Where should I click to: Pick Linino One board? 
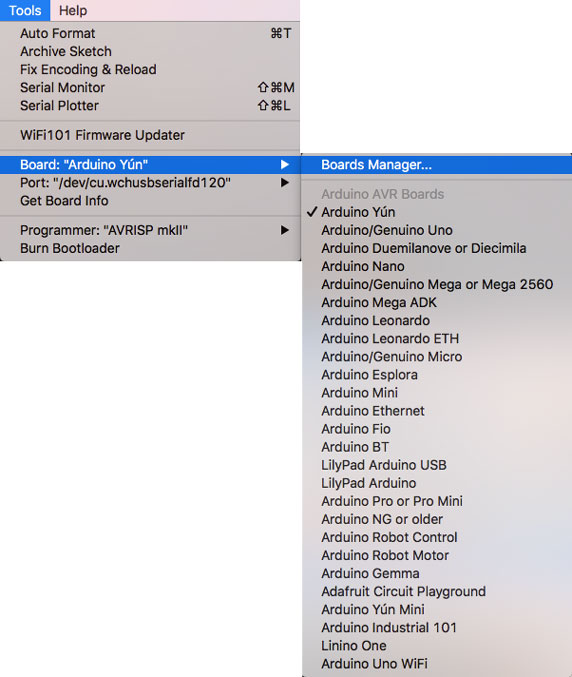point(436,646)
